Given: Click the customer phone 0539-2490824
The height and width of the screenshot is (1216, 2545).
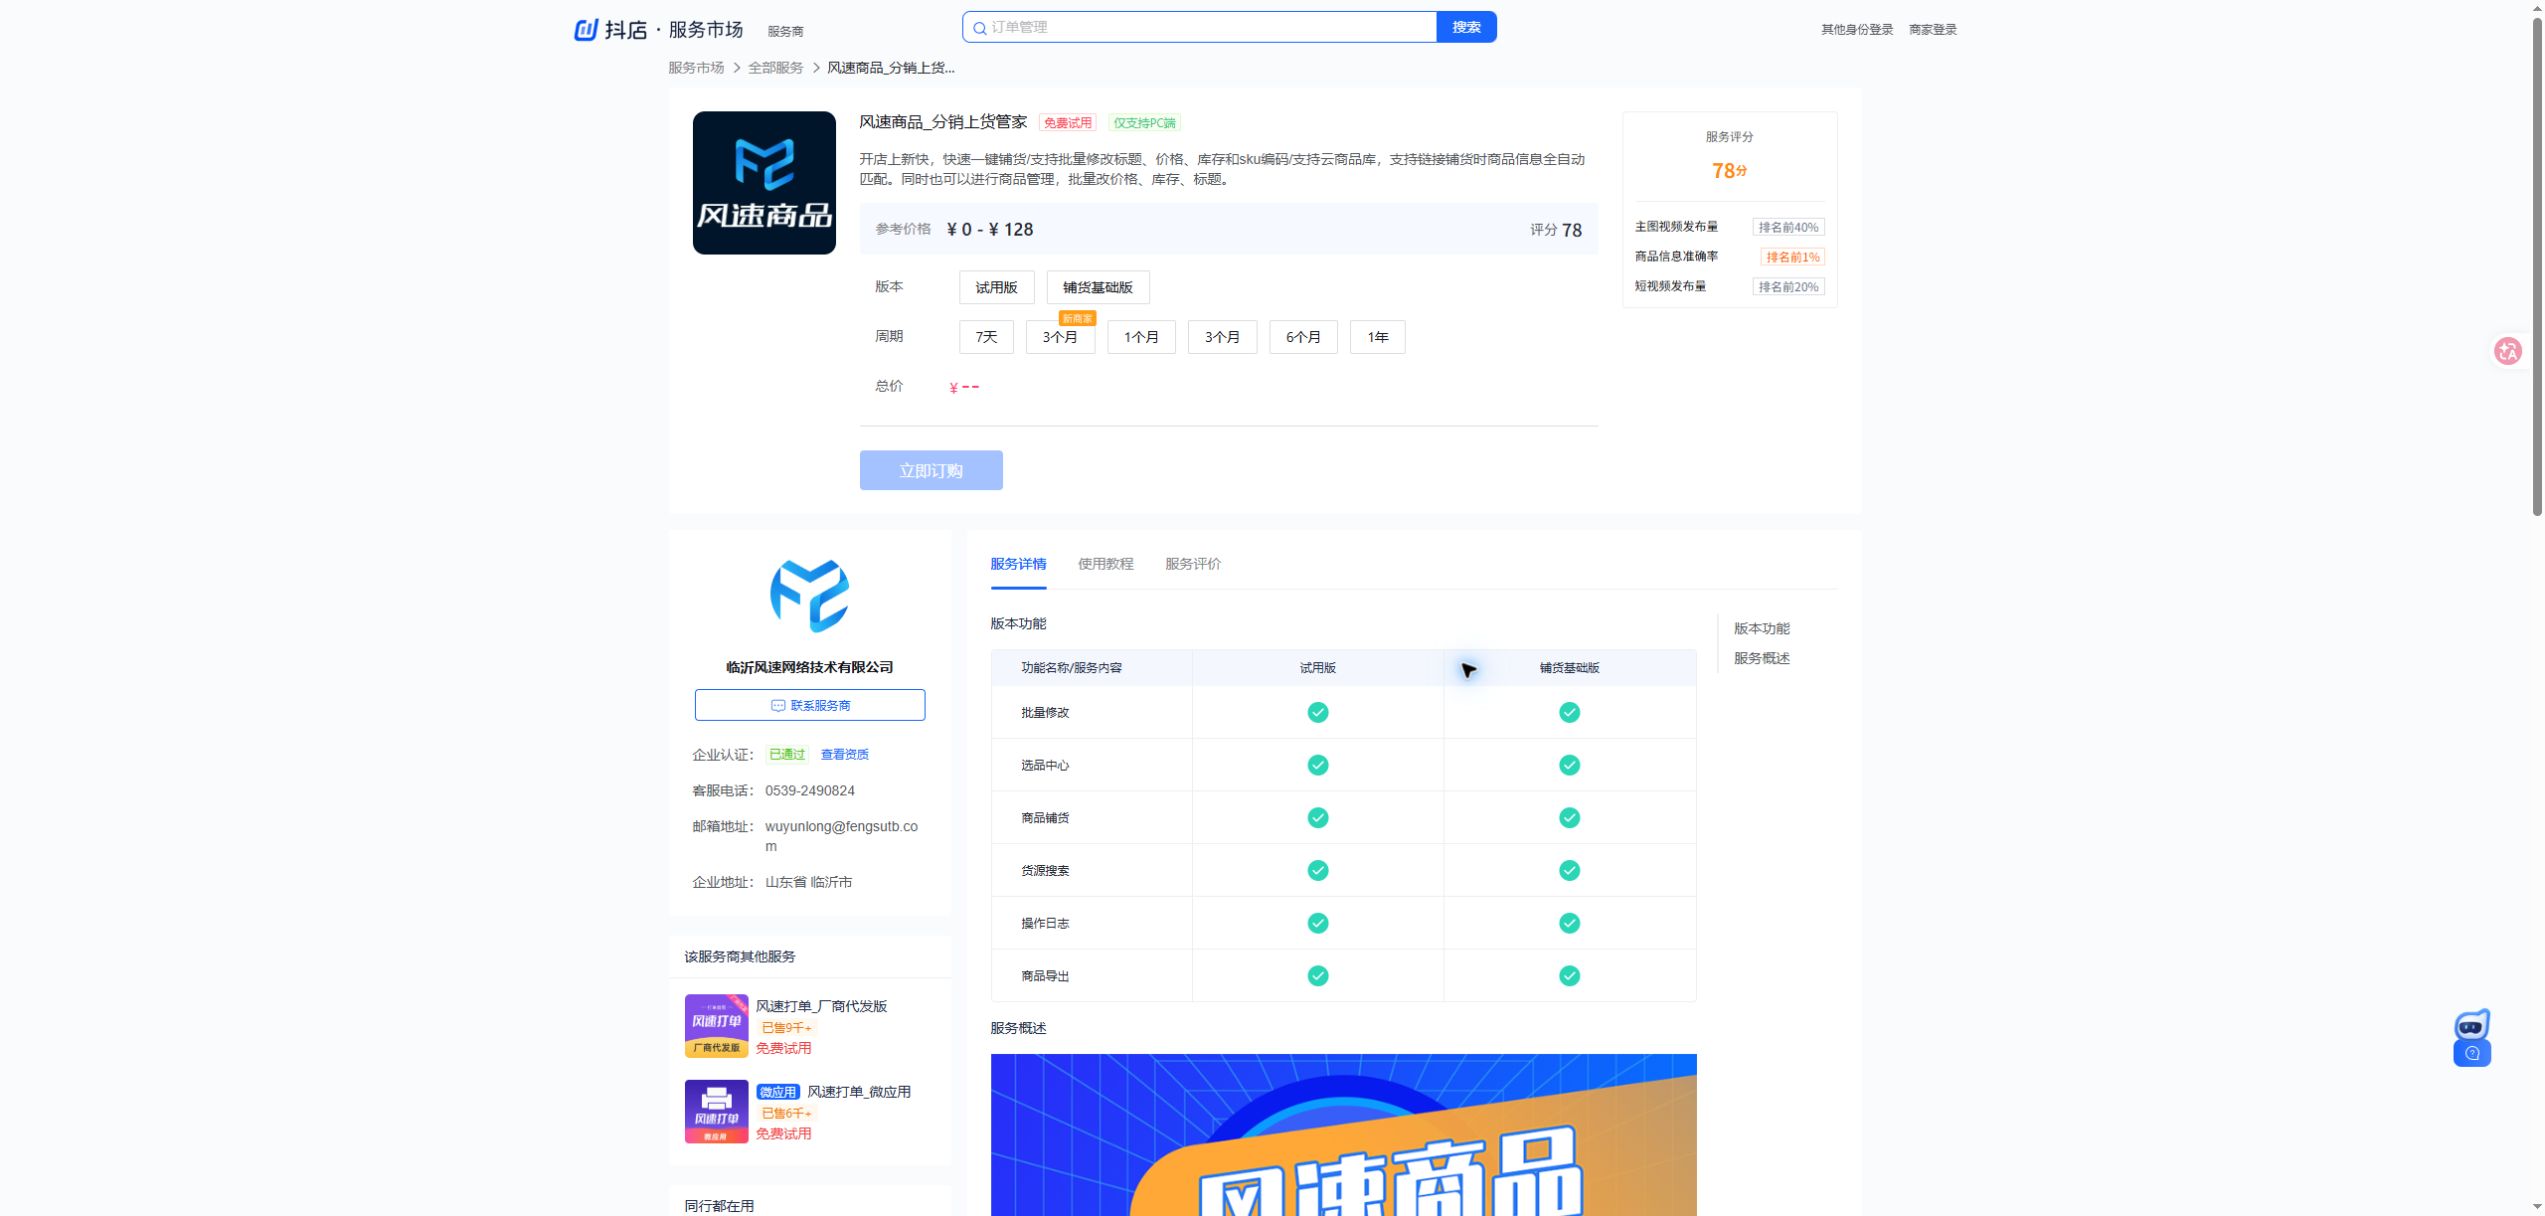Looking at the screenshot, I should coord(809,791).
